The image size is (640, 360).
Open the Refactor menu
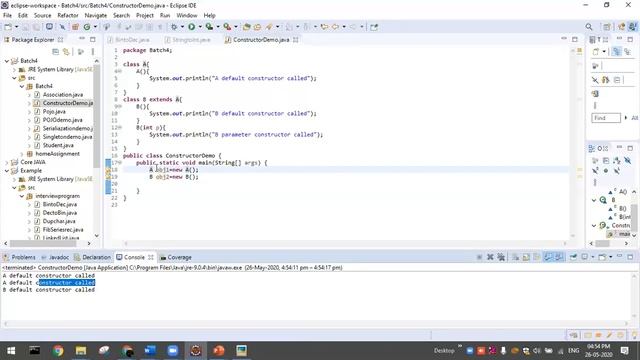tap(68, 16)
